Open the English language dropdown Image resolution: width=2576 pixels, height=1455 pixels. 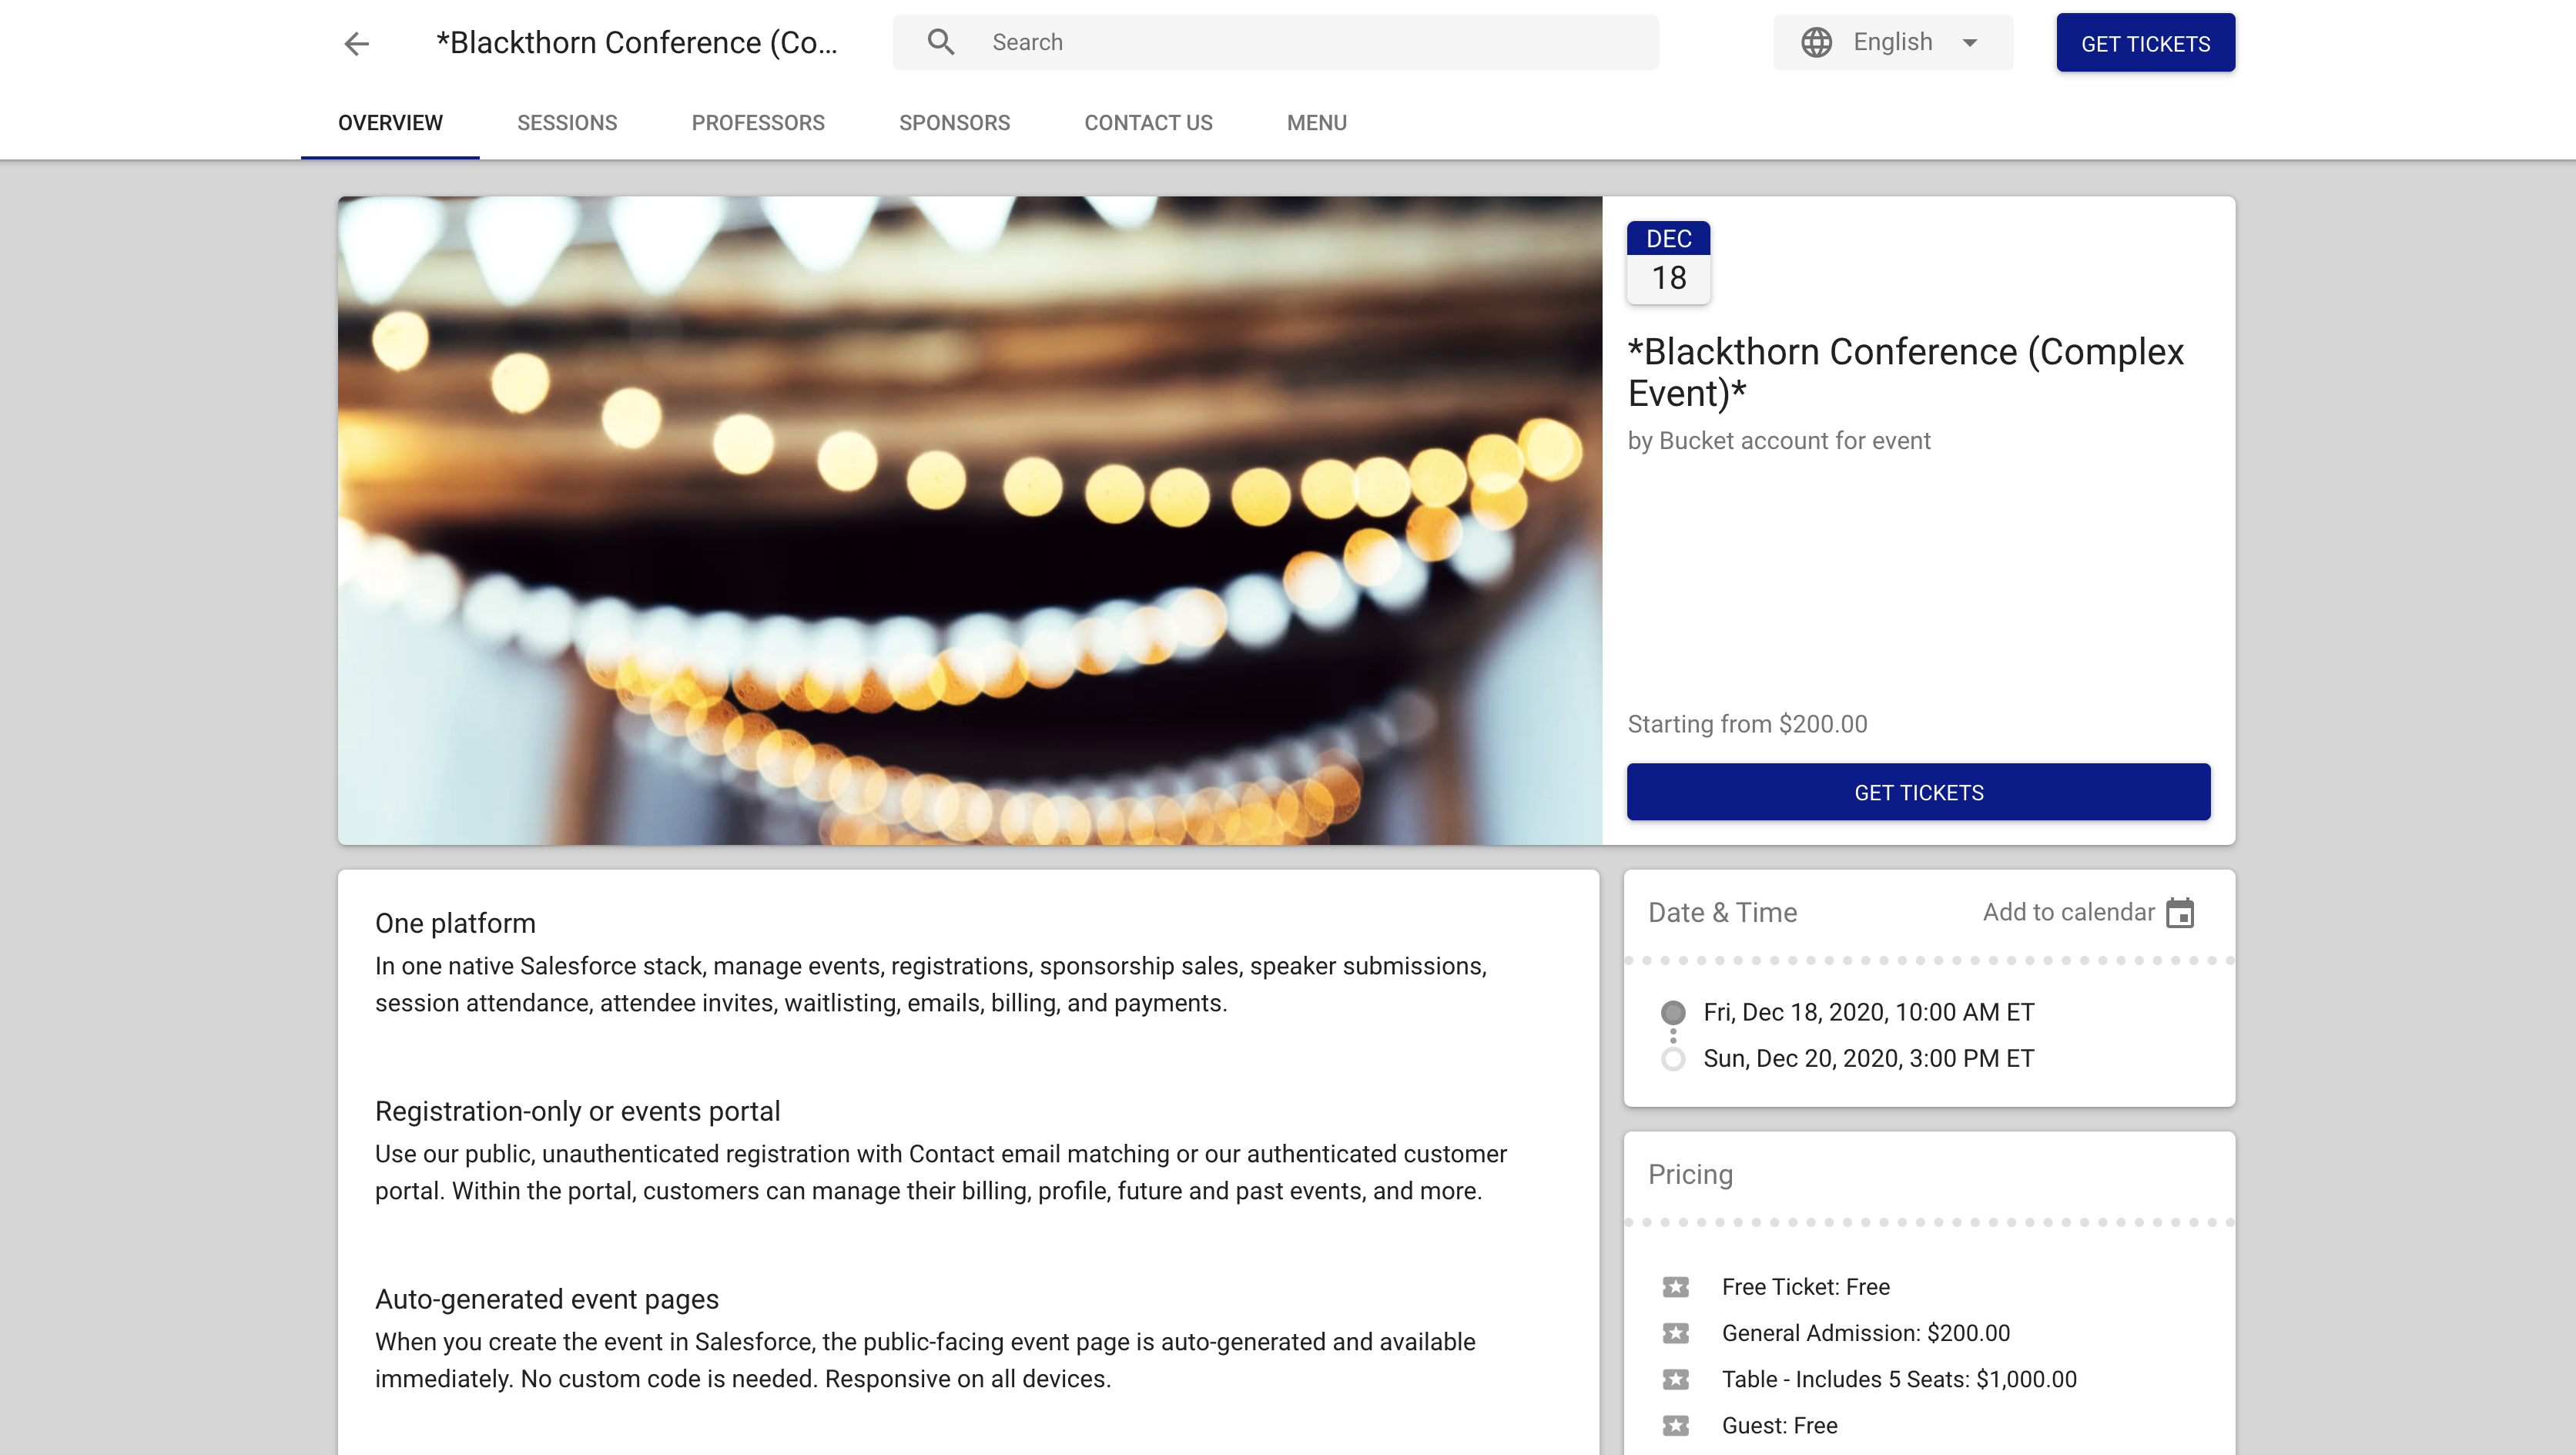(1892, 42)
